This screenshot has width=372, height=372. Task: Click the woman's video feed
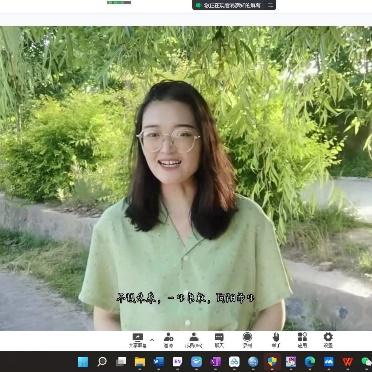(x=186, y=178)
